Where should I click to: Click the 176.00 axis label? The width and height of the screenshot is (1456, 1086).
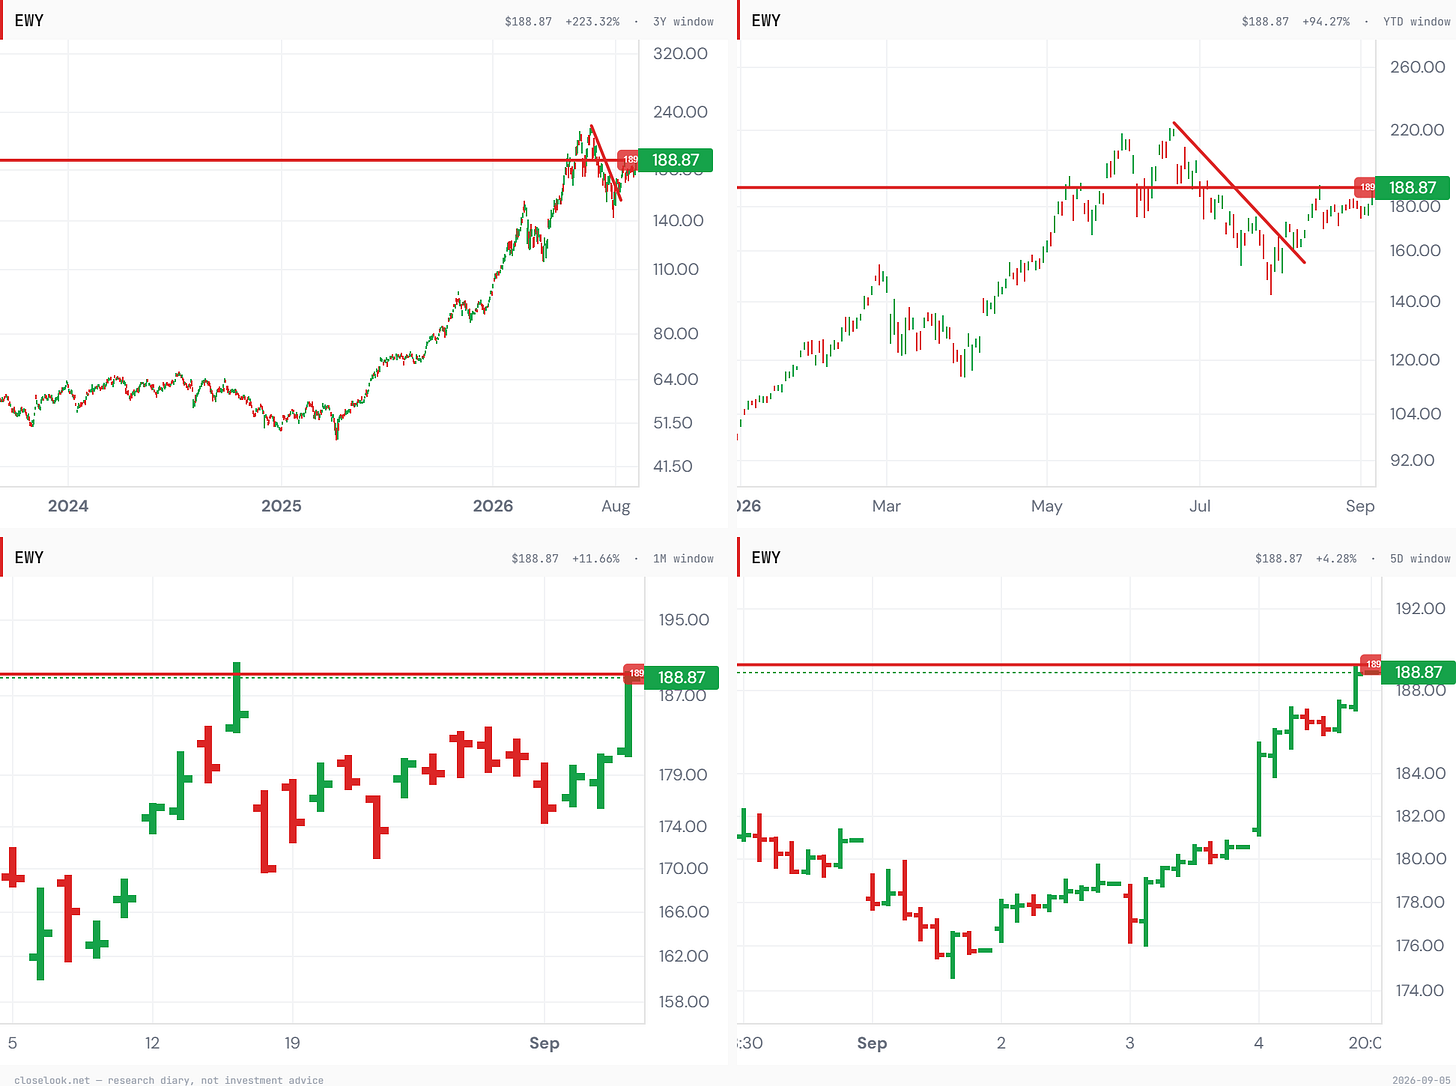pyautogui.click(x=1421, y=945)
